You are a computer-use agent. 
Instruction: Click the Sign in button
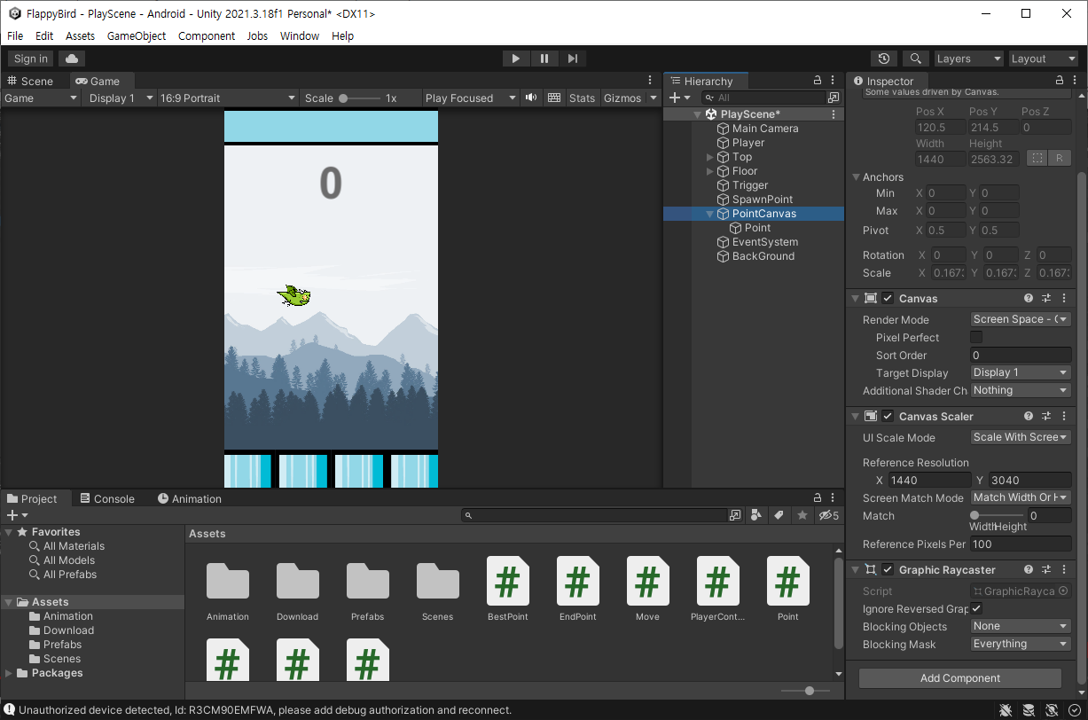pyautogui.click(x=31, y=59)
